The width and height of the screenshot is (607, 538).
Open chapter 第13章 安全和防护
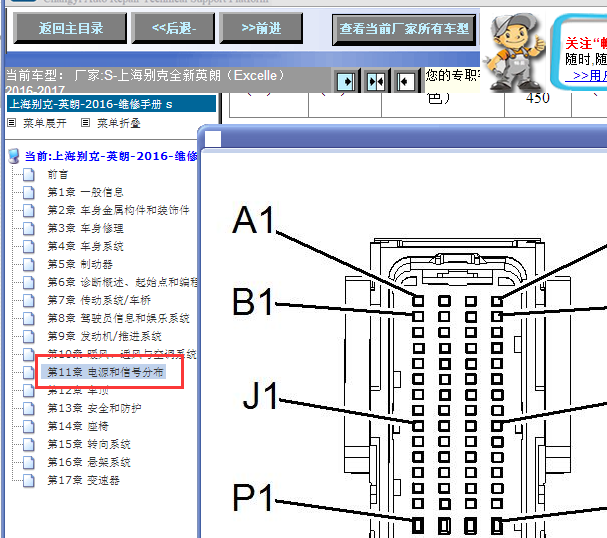[94, 408]
